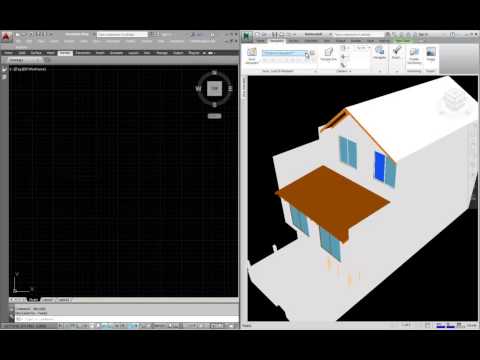The height and width of the screenshot is (360, 480).
Task: Select the blue window in the model
Action: (x=380, y=166)
